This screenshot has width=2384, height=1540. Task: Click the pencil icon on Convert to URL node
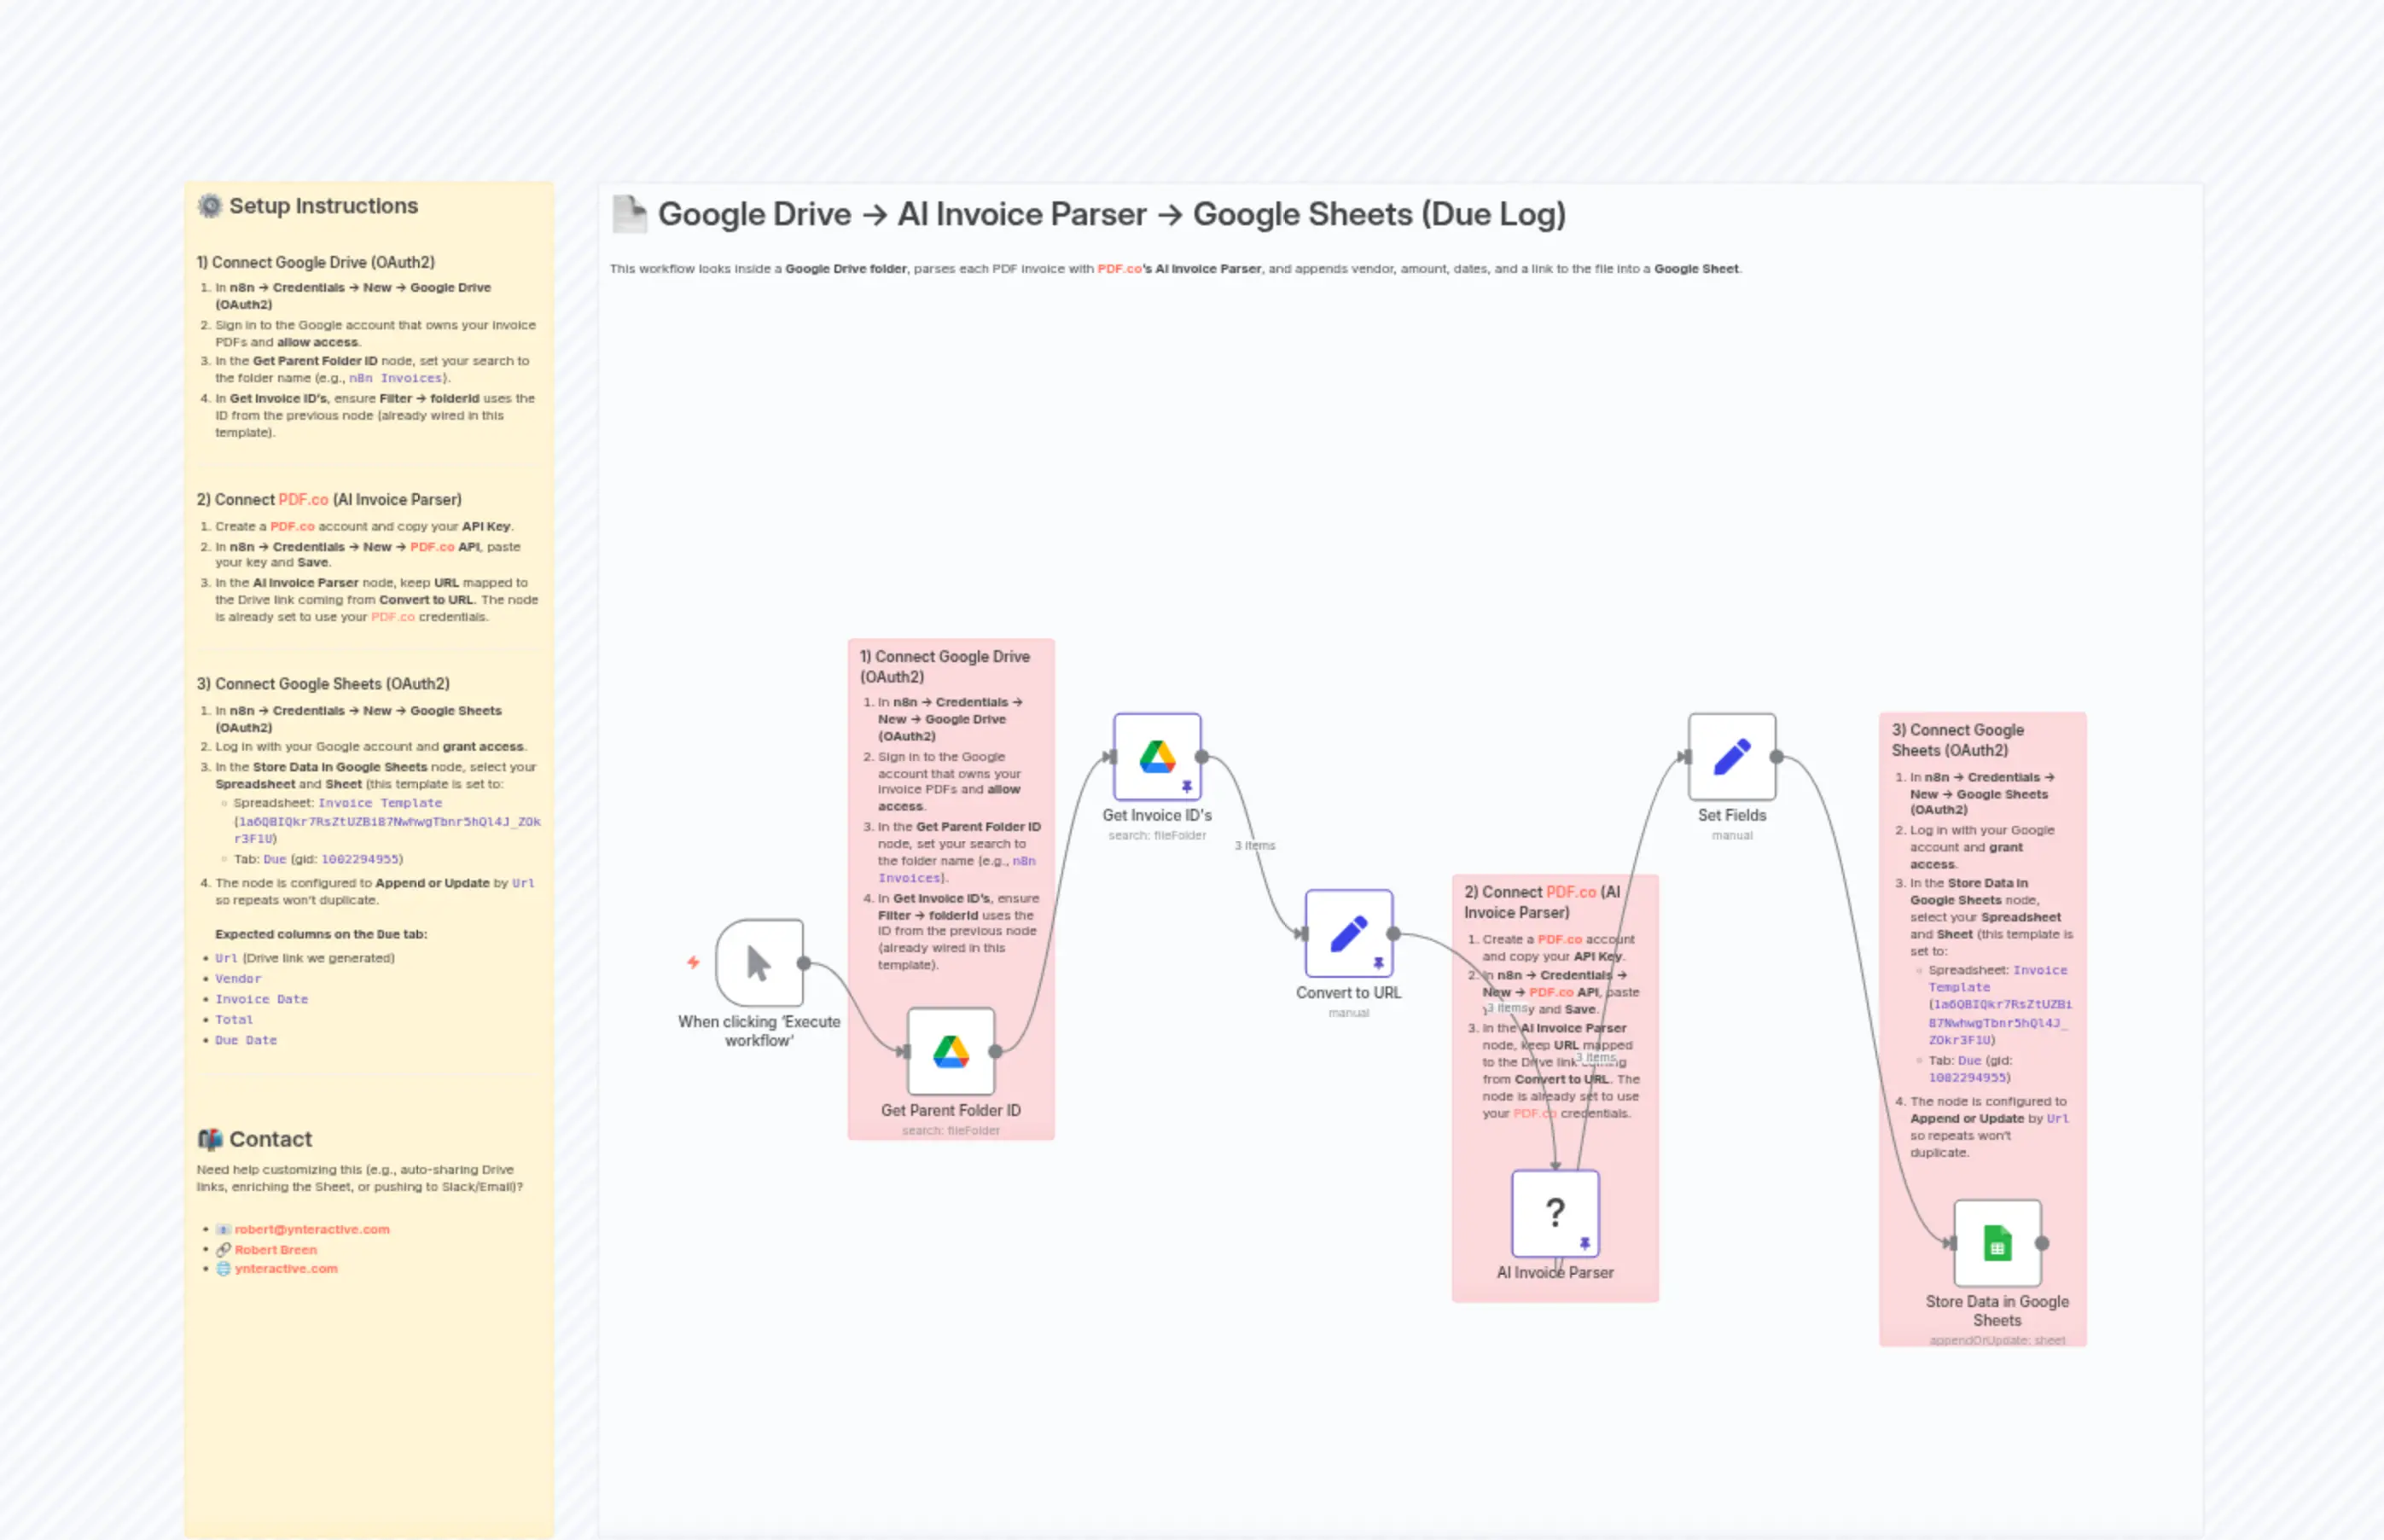tap(1349, 933)
